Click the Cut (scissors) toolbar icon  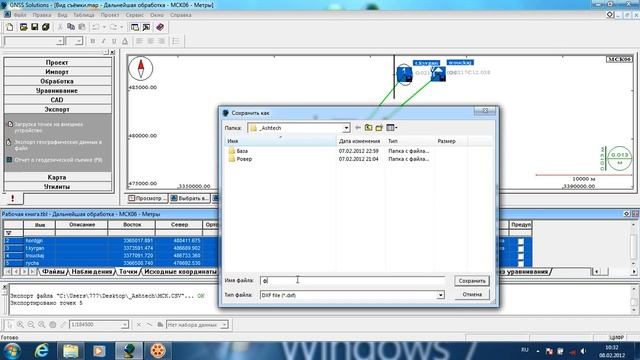click(x=60, y=27)
